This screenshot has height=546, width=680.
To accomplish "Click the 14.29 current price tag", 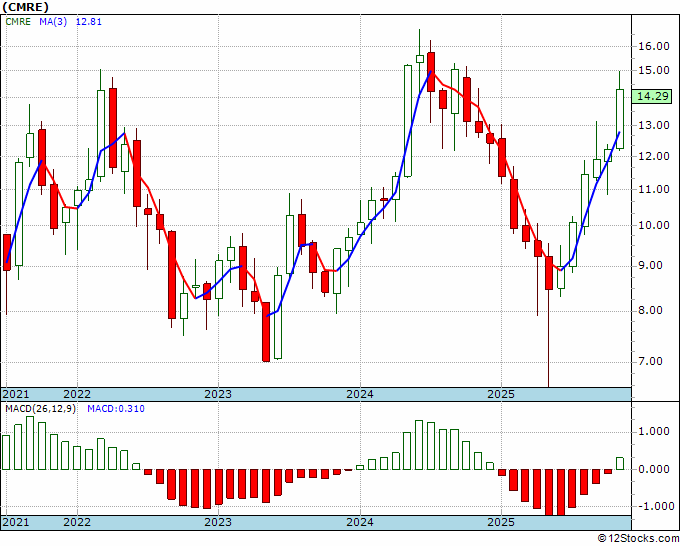I will pyautogui.click(x=654, y=96).
